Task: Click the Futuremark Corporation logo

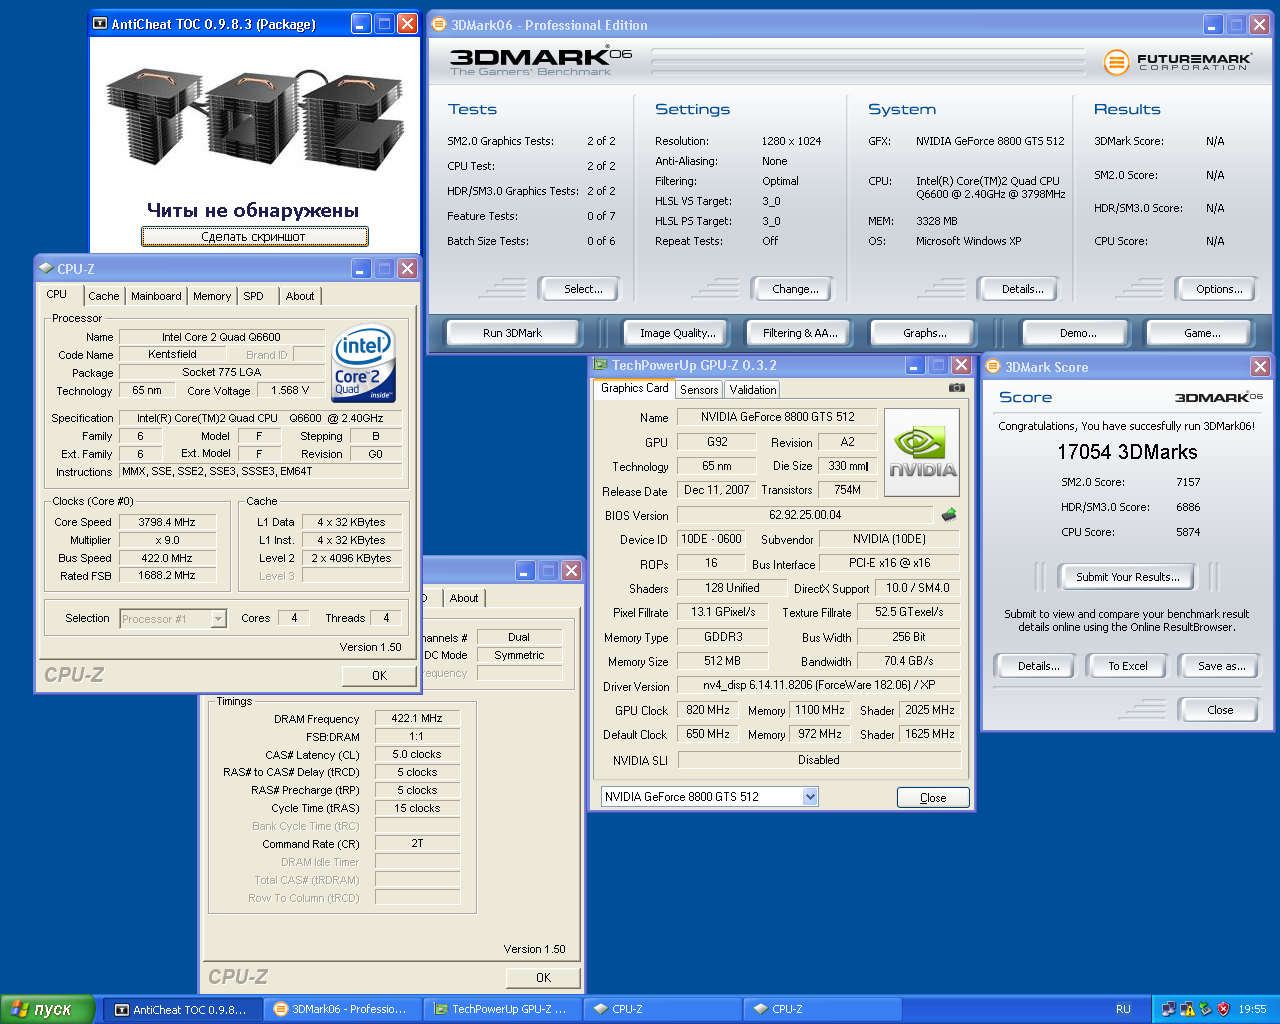Action: (x=1178, y=62)
